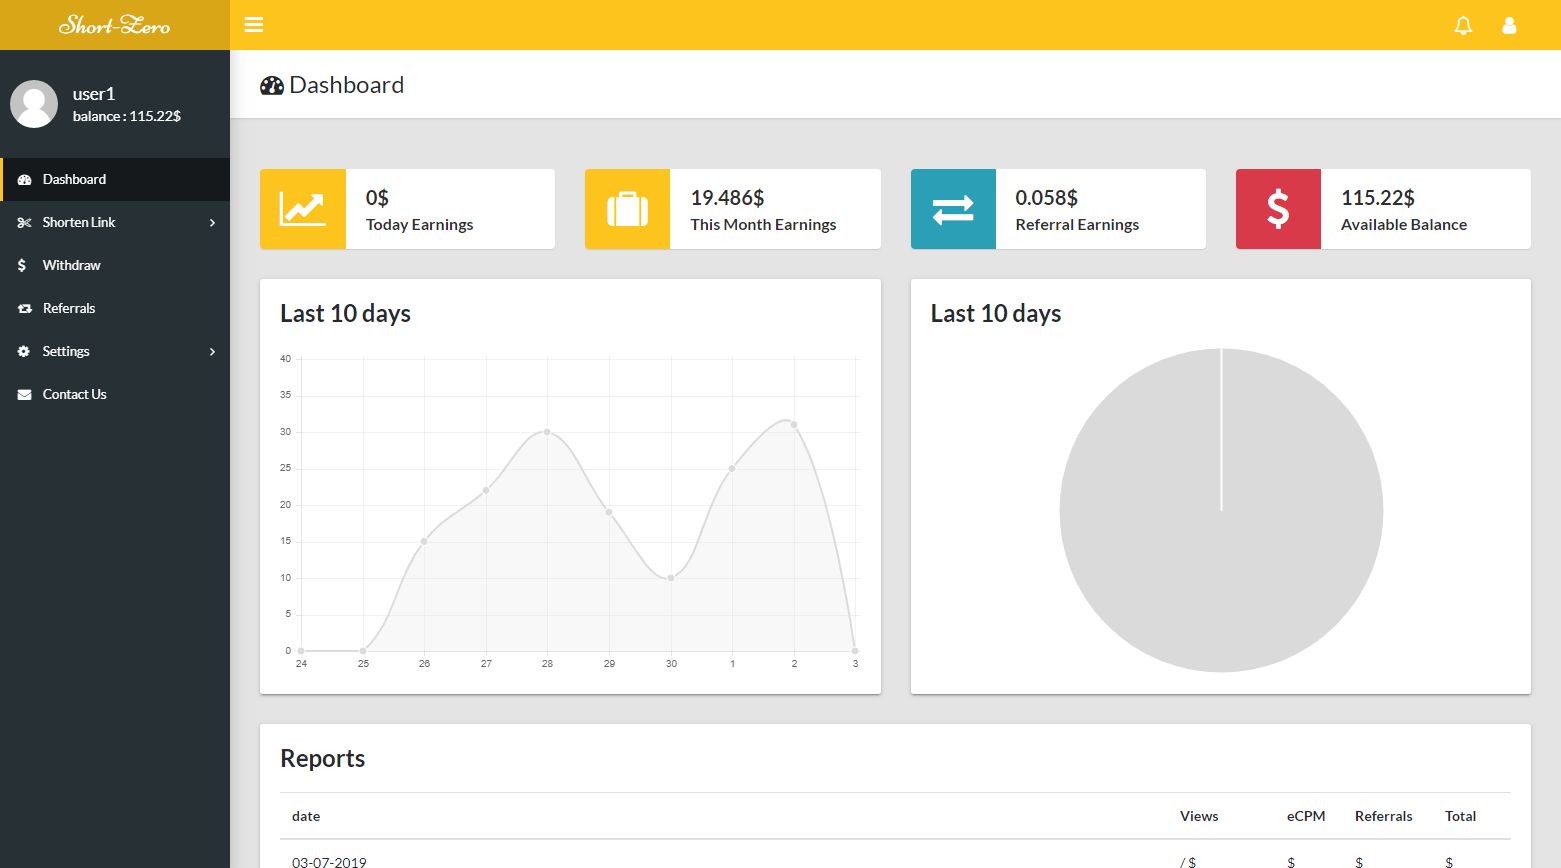Go to Referrals in the sidebar
Viewport: 1561px width, 868px height.
coord(69,308)
